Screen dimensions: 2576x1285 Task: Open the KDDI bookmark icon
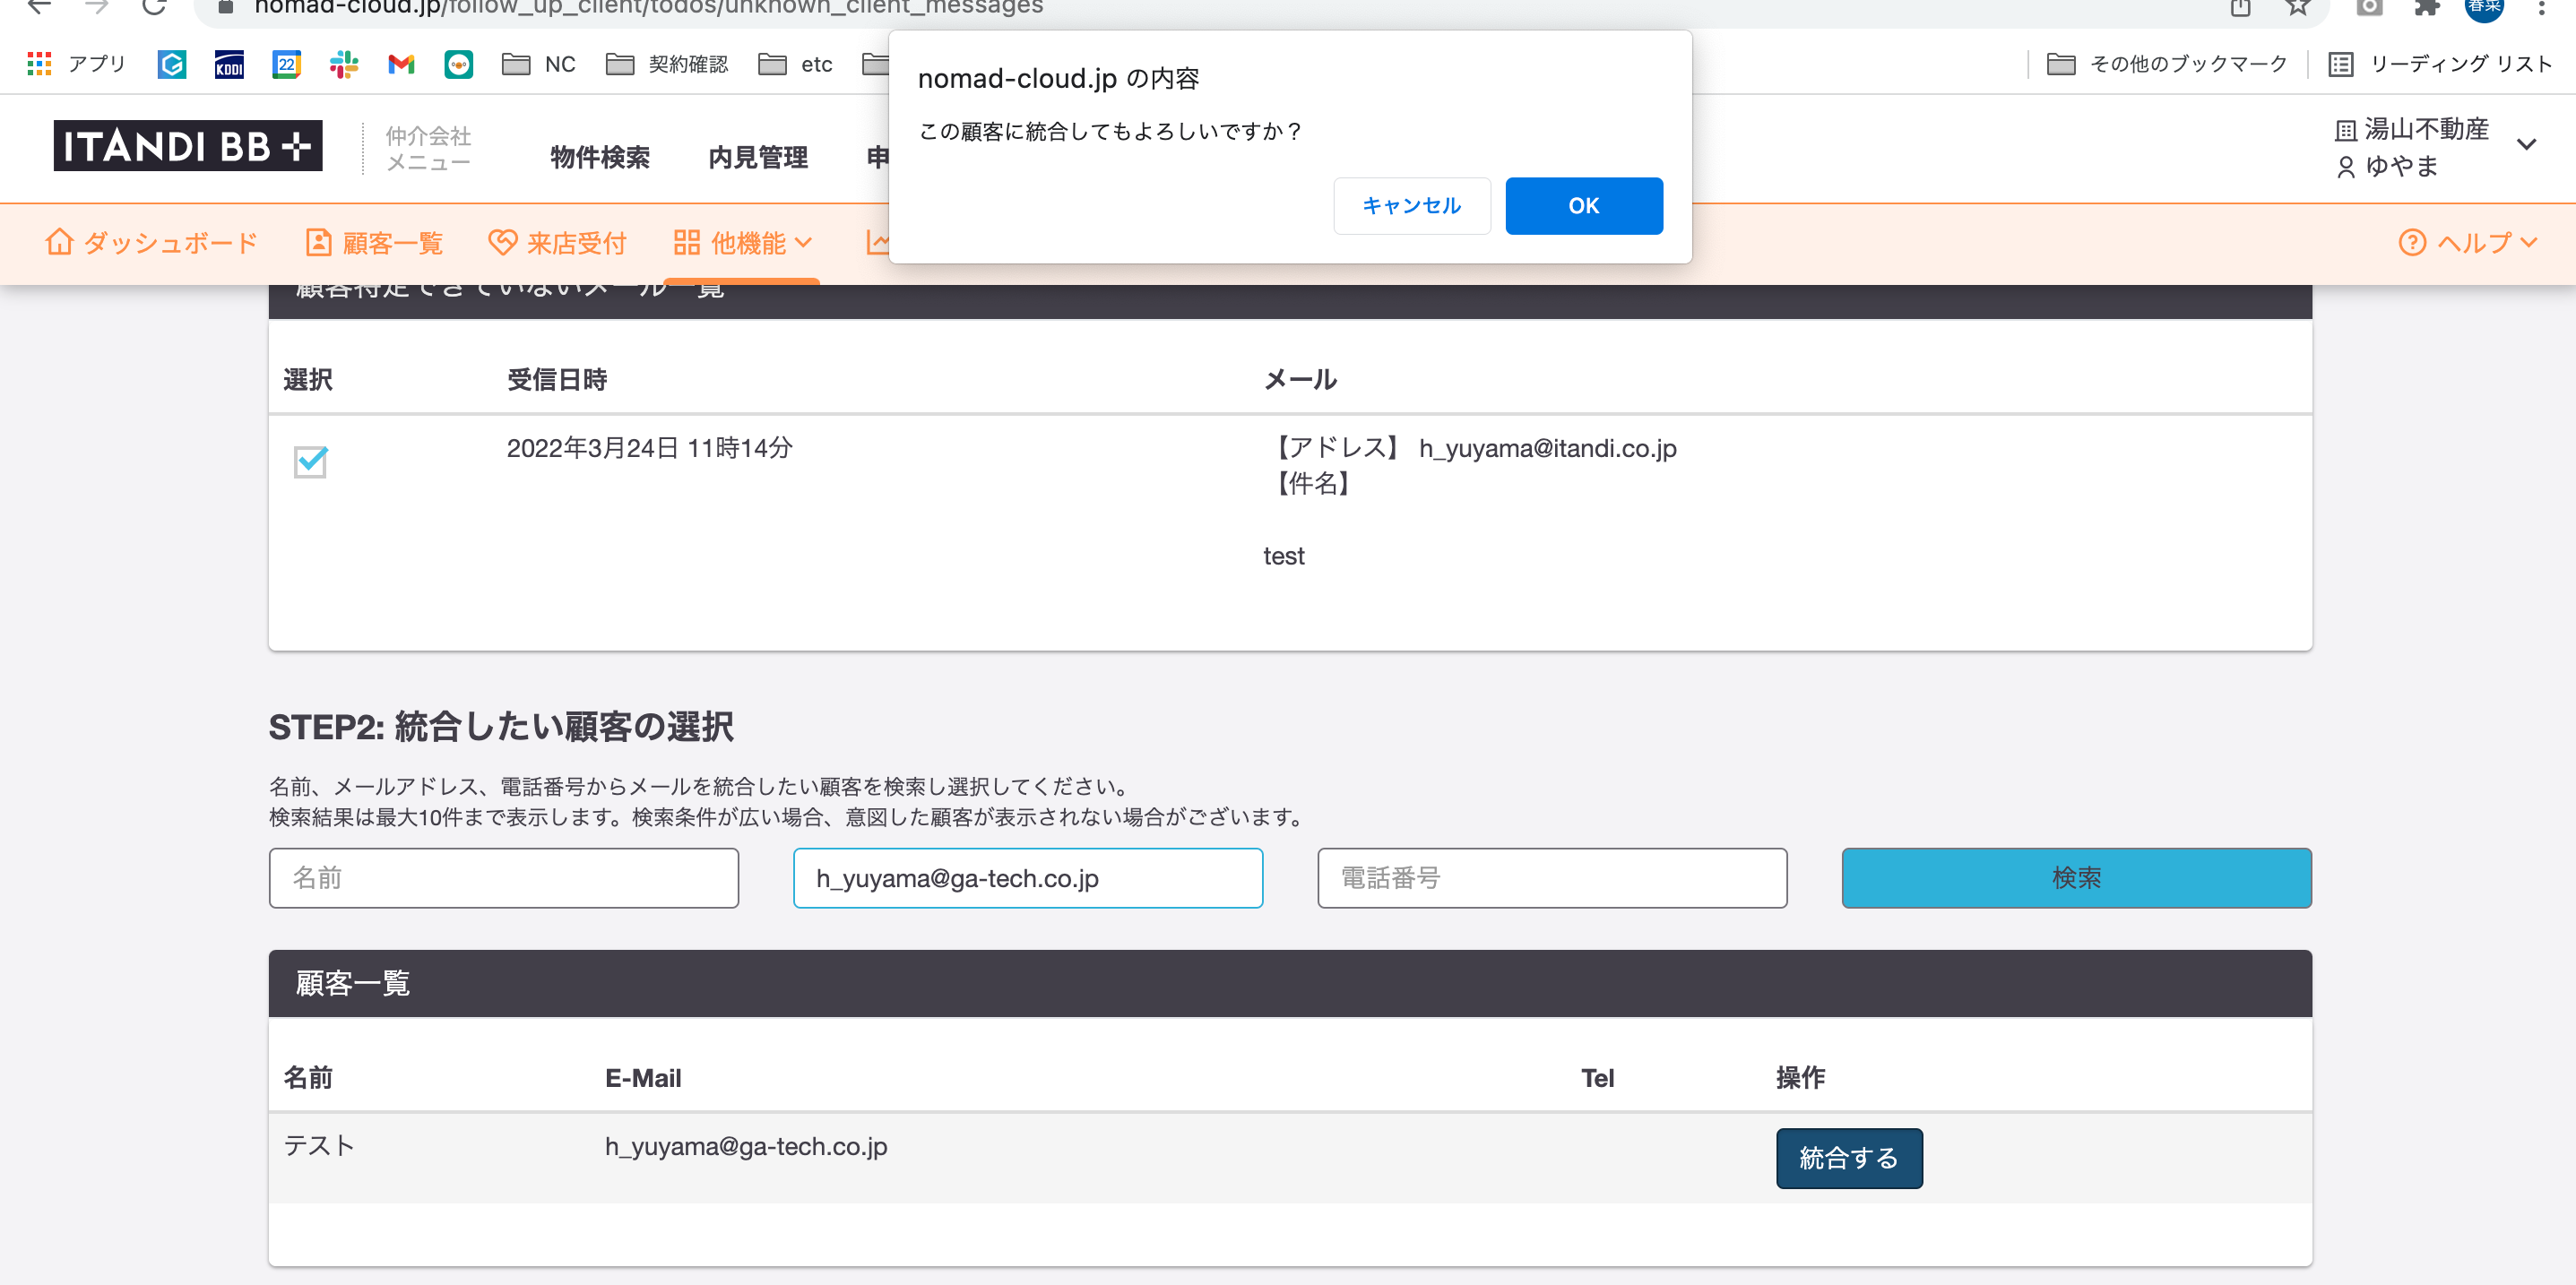click(229, 64)
